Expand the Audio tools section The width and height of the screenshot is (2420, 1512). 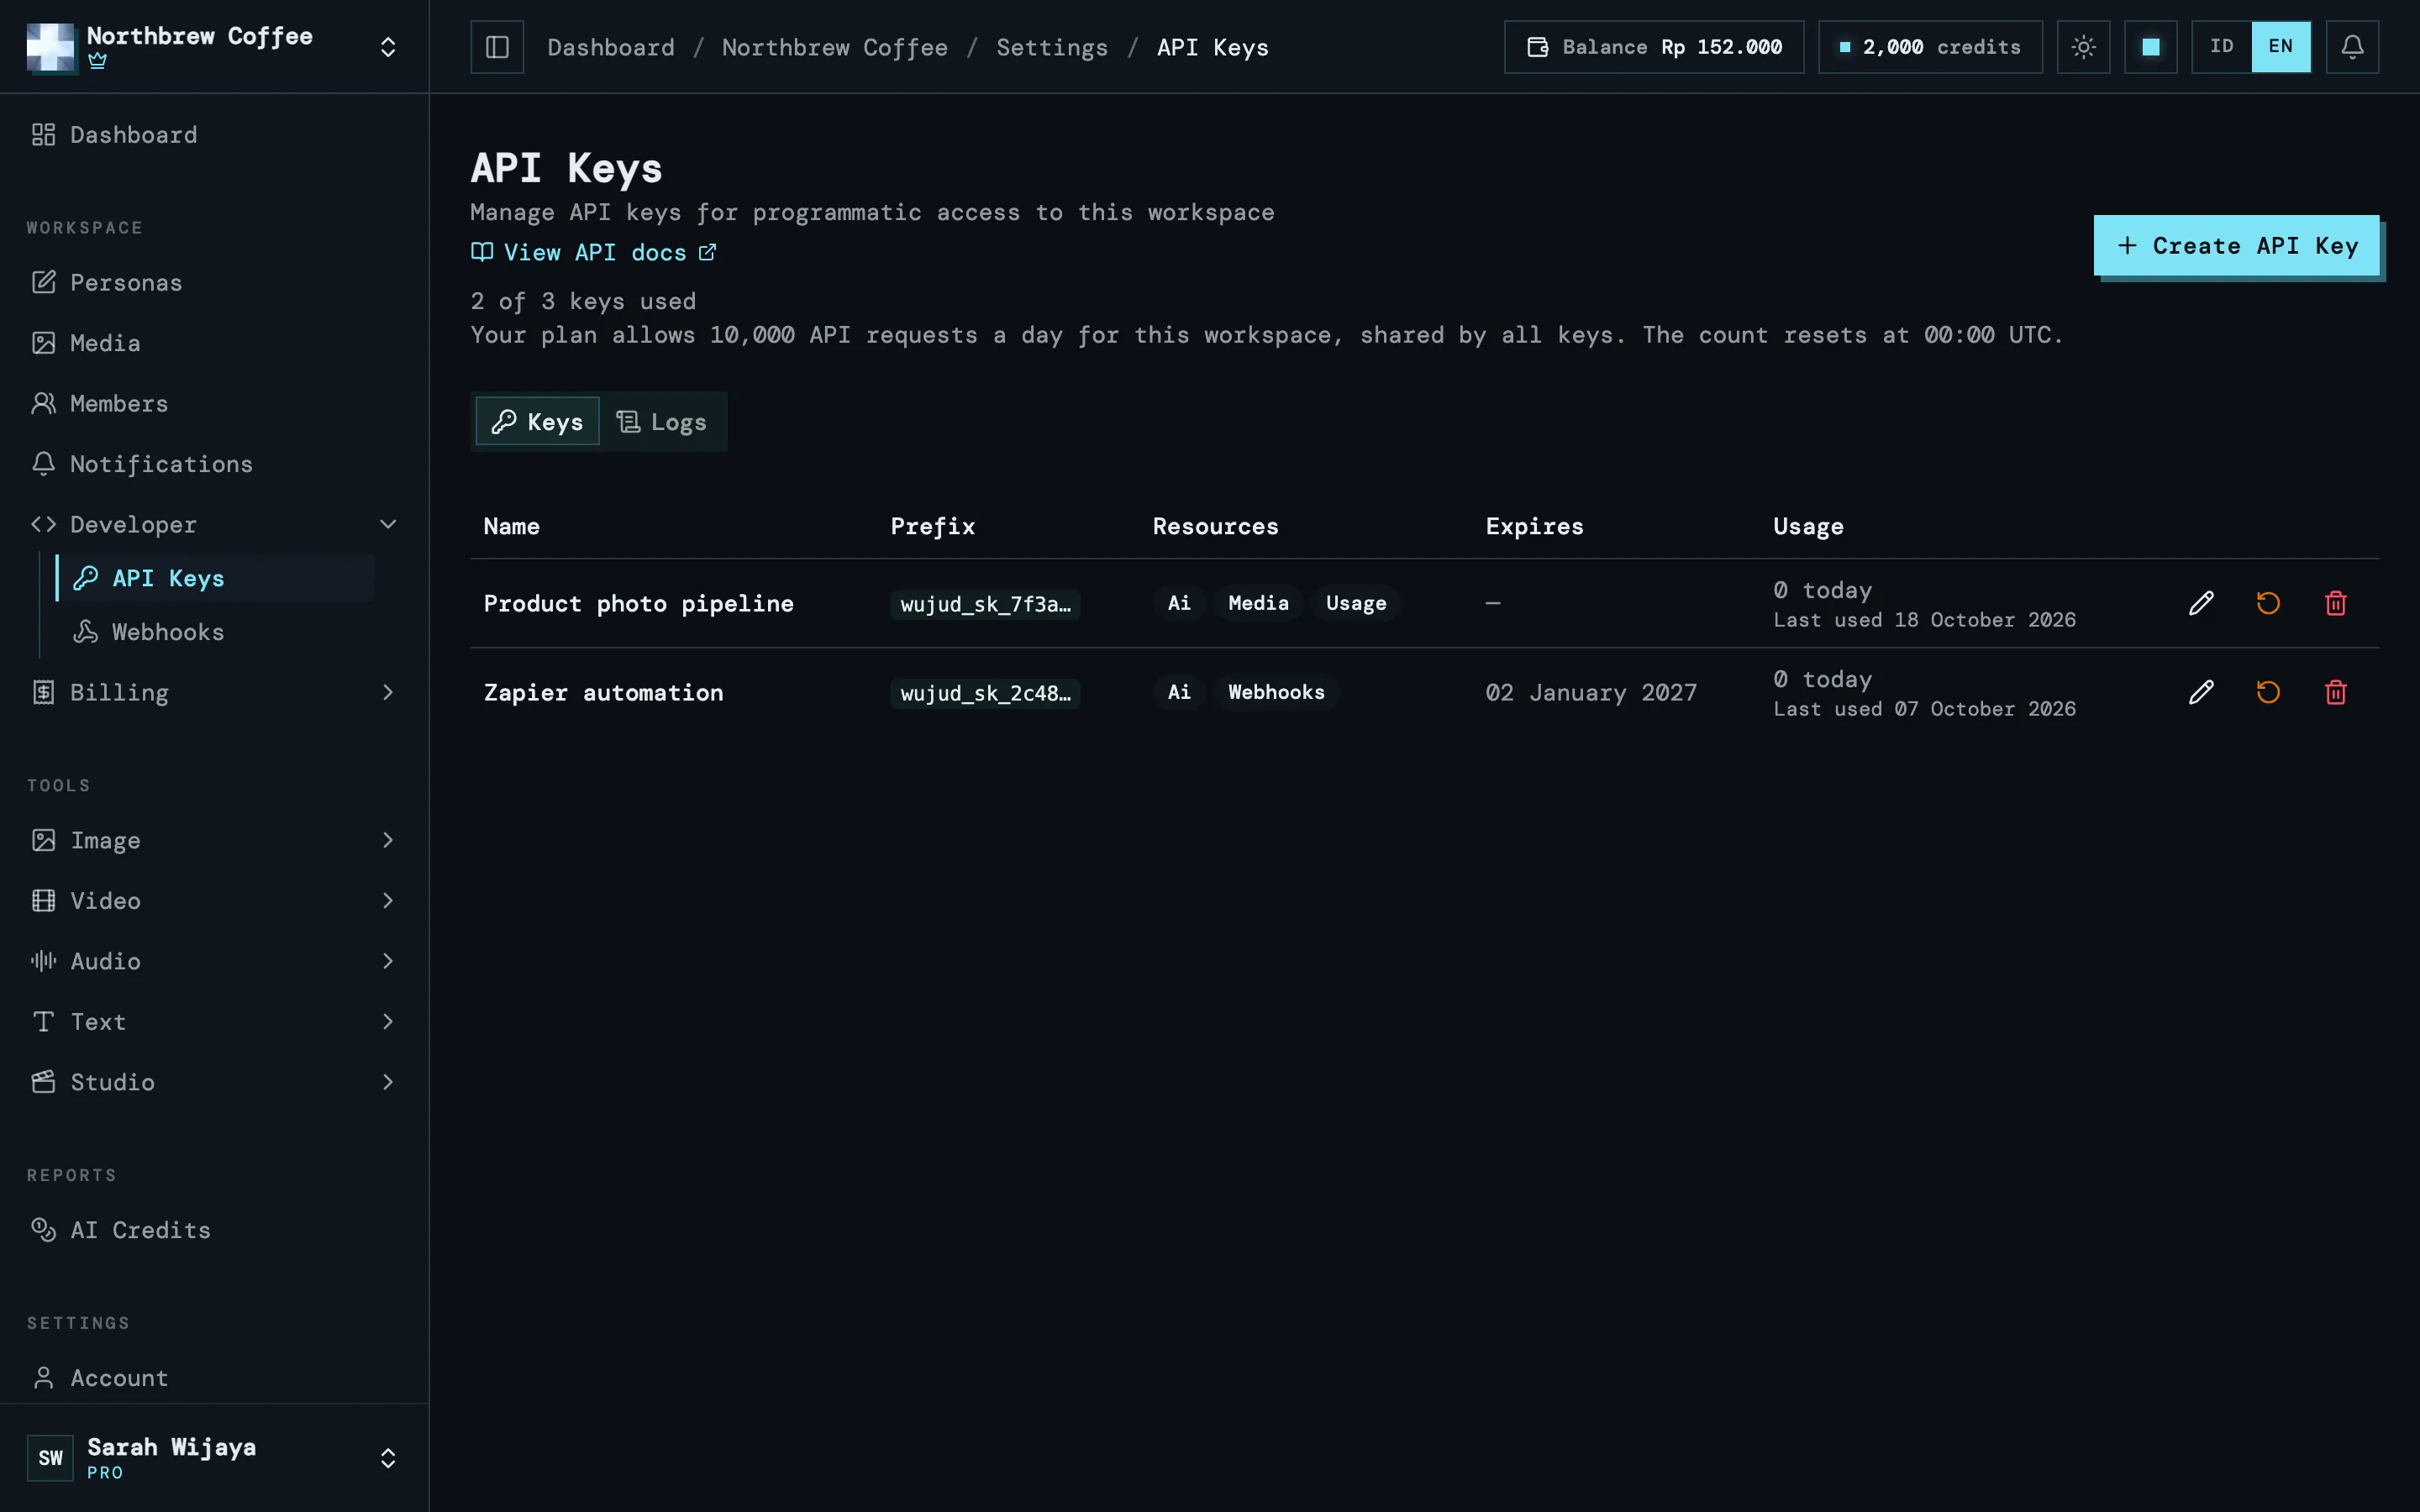[x=214, y=961]
